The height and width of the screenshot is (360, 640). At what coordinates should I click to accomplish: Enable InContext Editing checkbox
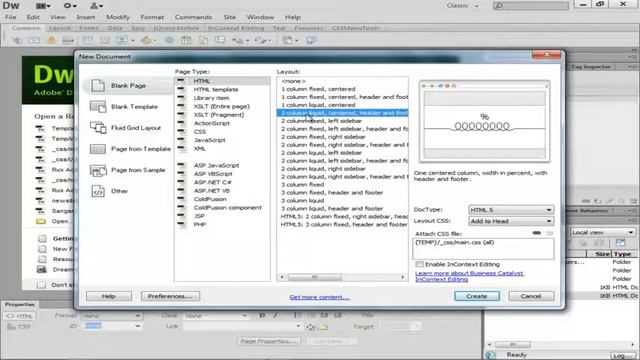(x=420, y=264)
